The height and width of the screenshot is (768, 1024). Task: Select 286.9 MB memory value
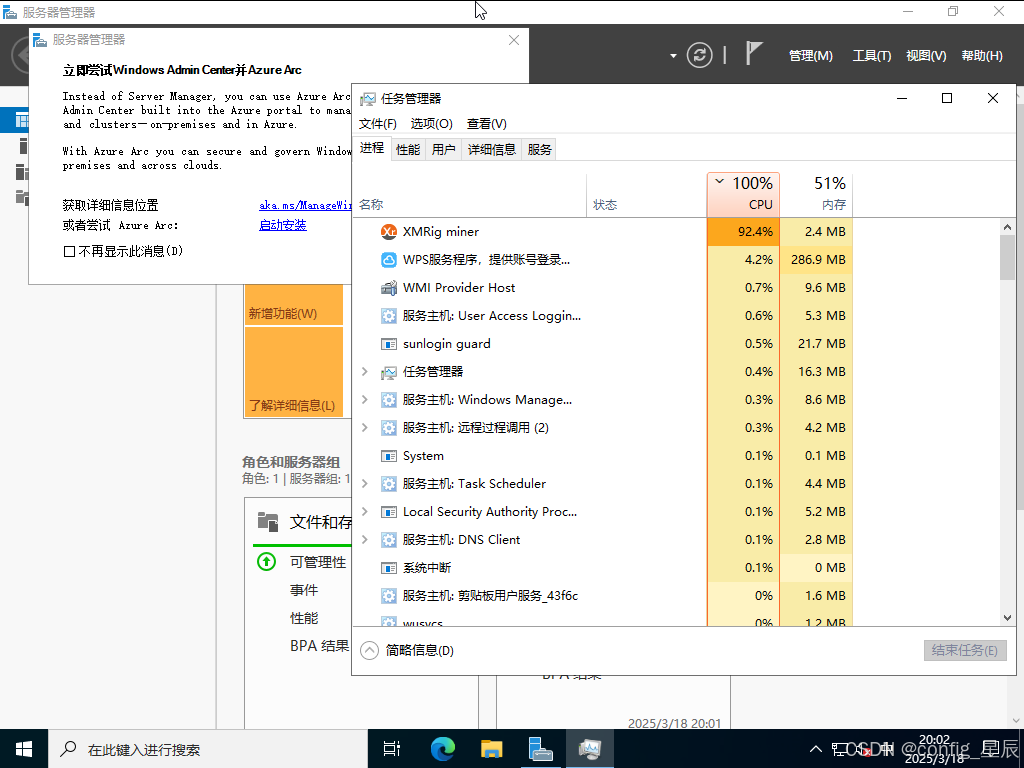[816, 260]
